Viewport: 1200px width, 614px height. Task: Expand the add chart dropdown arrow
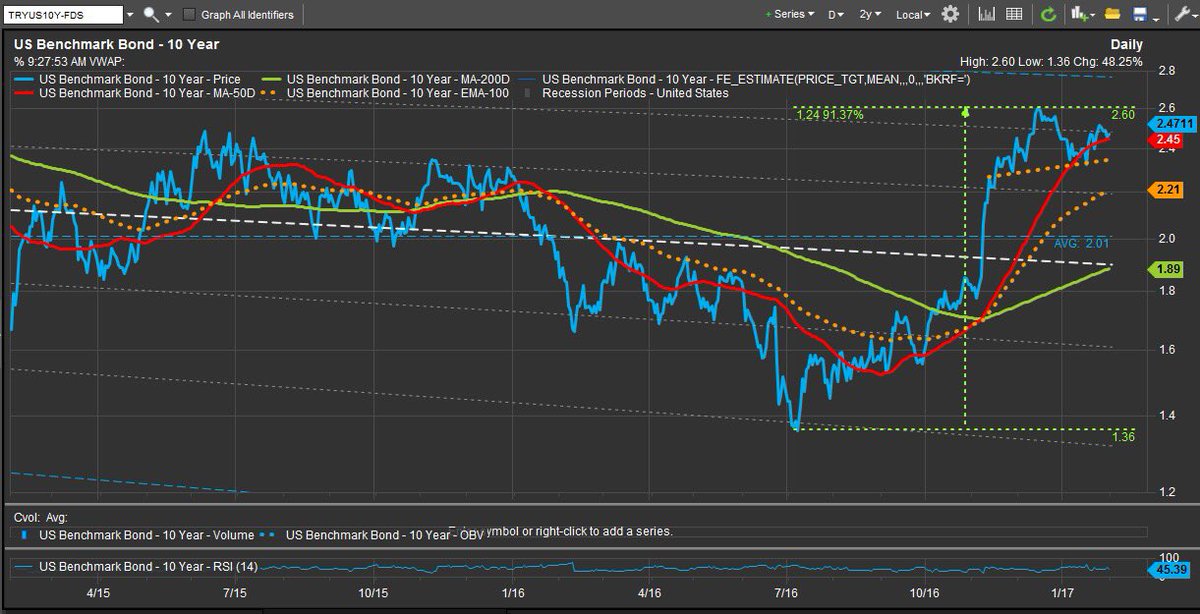click(x=1092, y=16)
